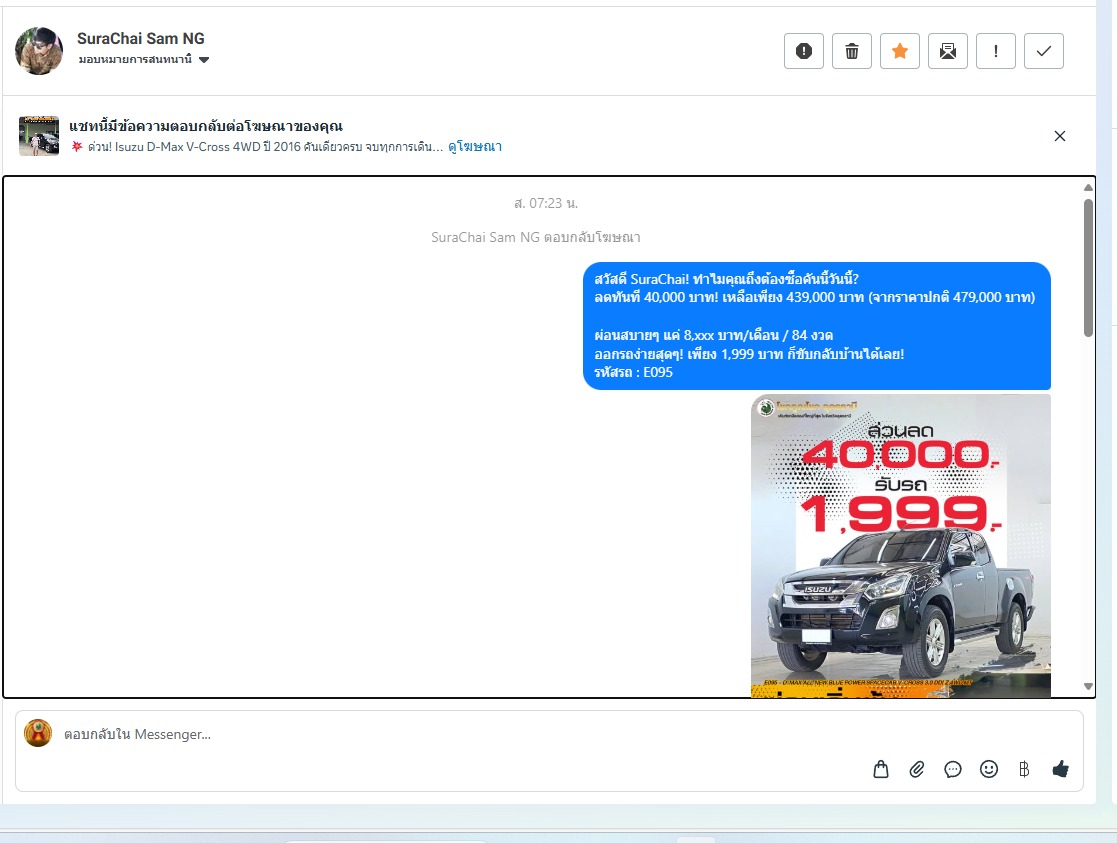This screenshot has width=1117, height=843.
Task: Open the Isuzu D-Max promo image
Action: (900, 546)
